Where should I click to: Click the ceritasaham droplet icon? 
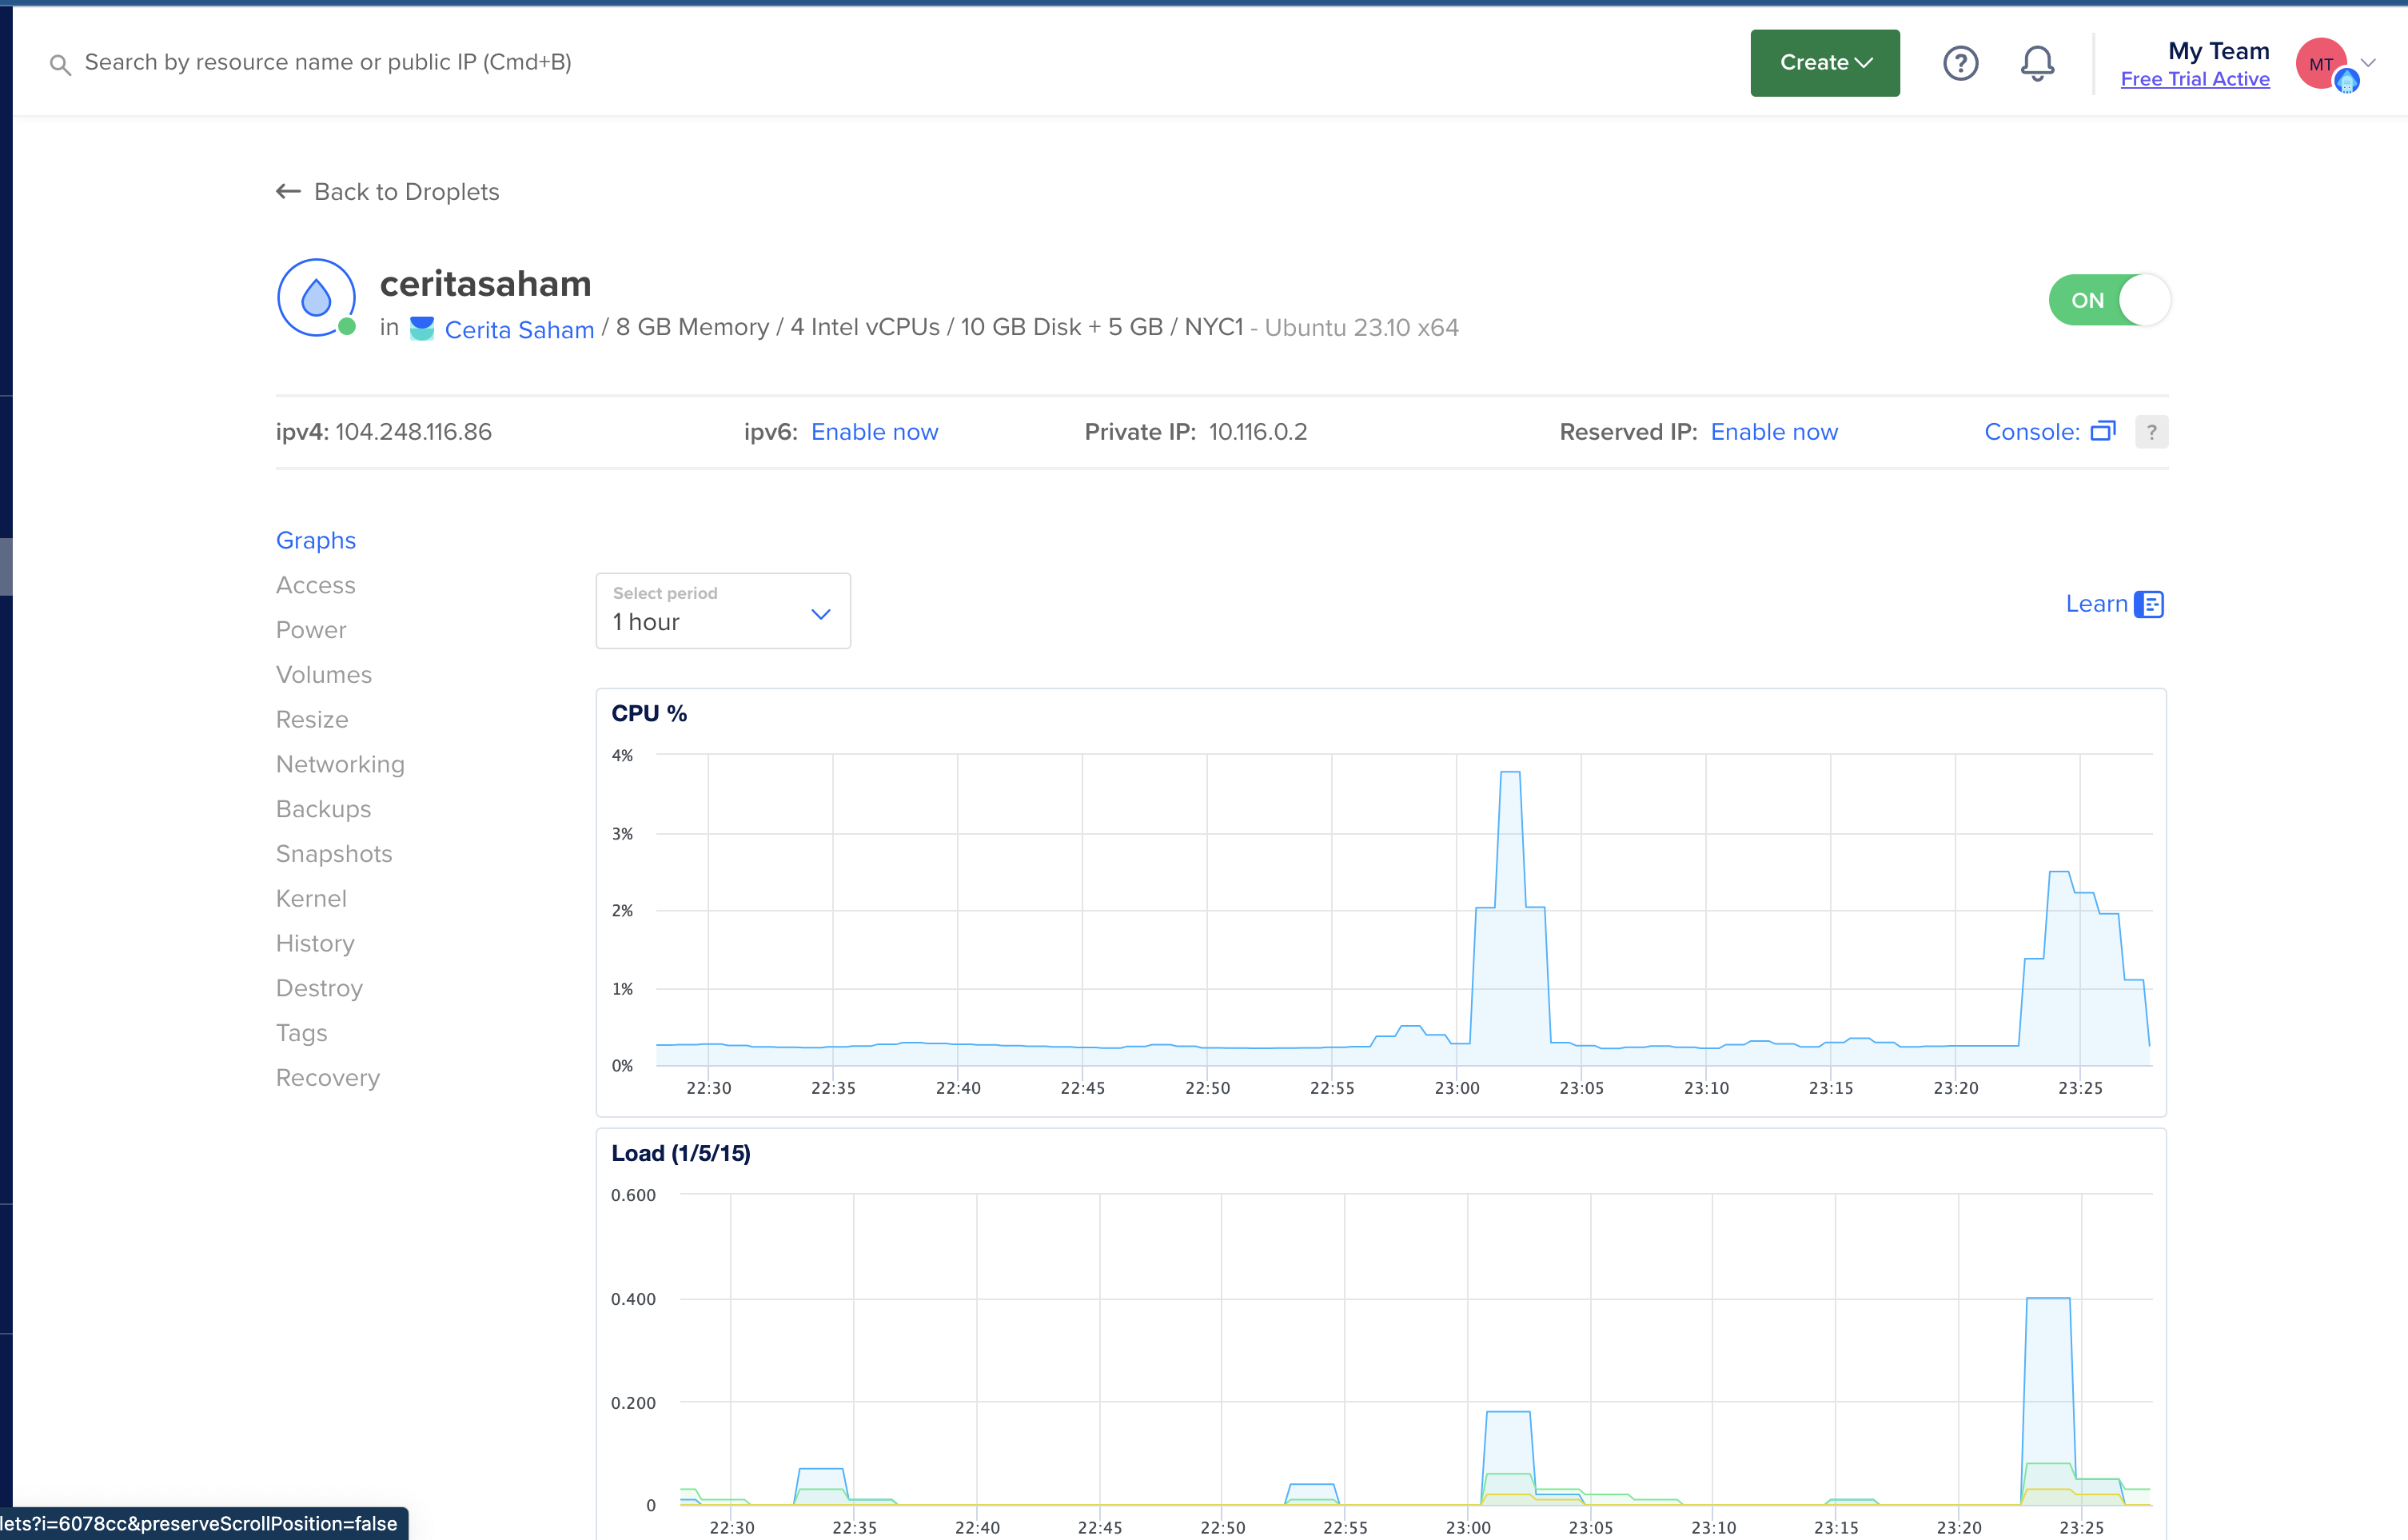click(316, 298)
